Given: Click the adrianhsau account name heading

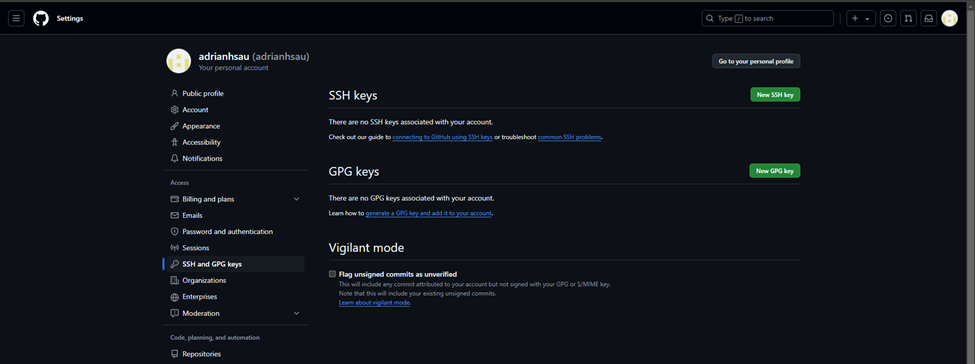Looking at the screenshot, I should (x=254, y=57).
